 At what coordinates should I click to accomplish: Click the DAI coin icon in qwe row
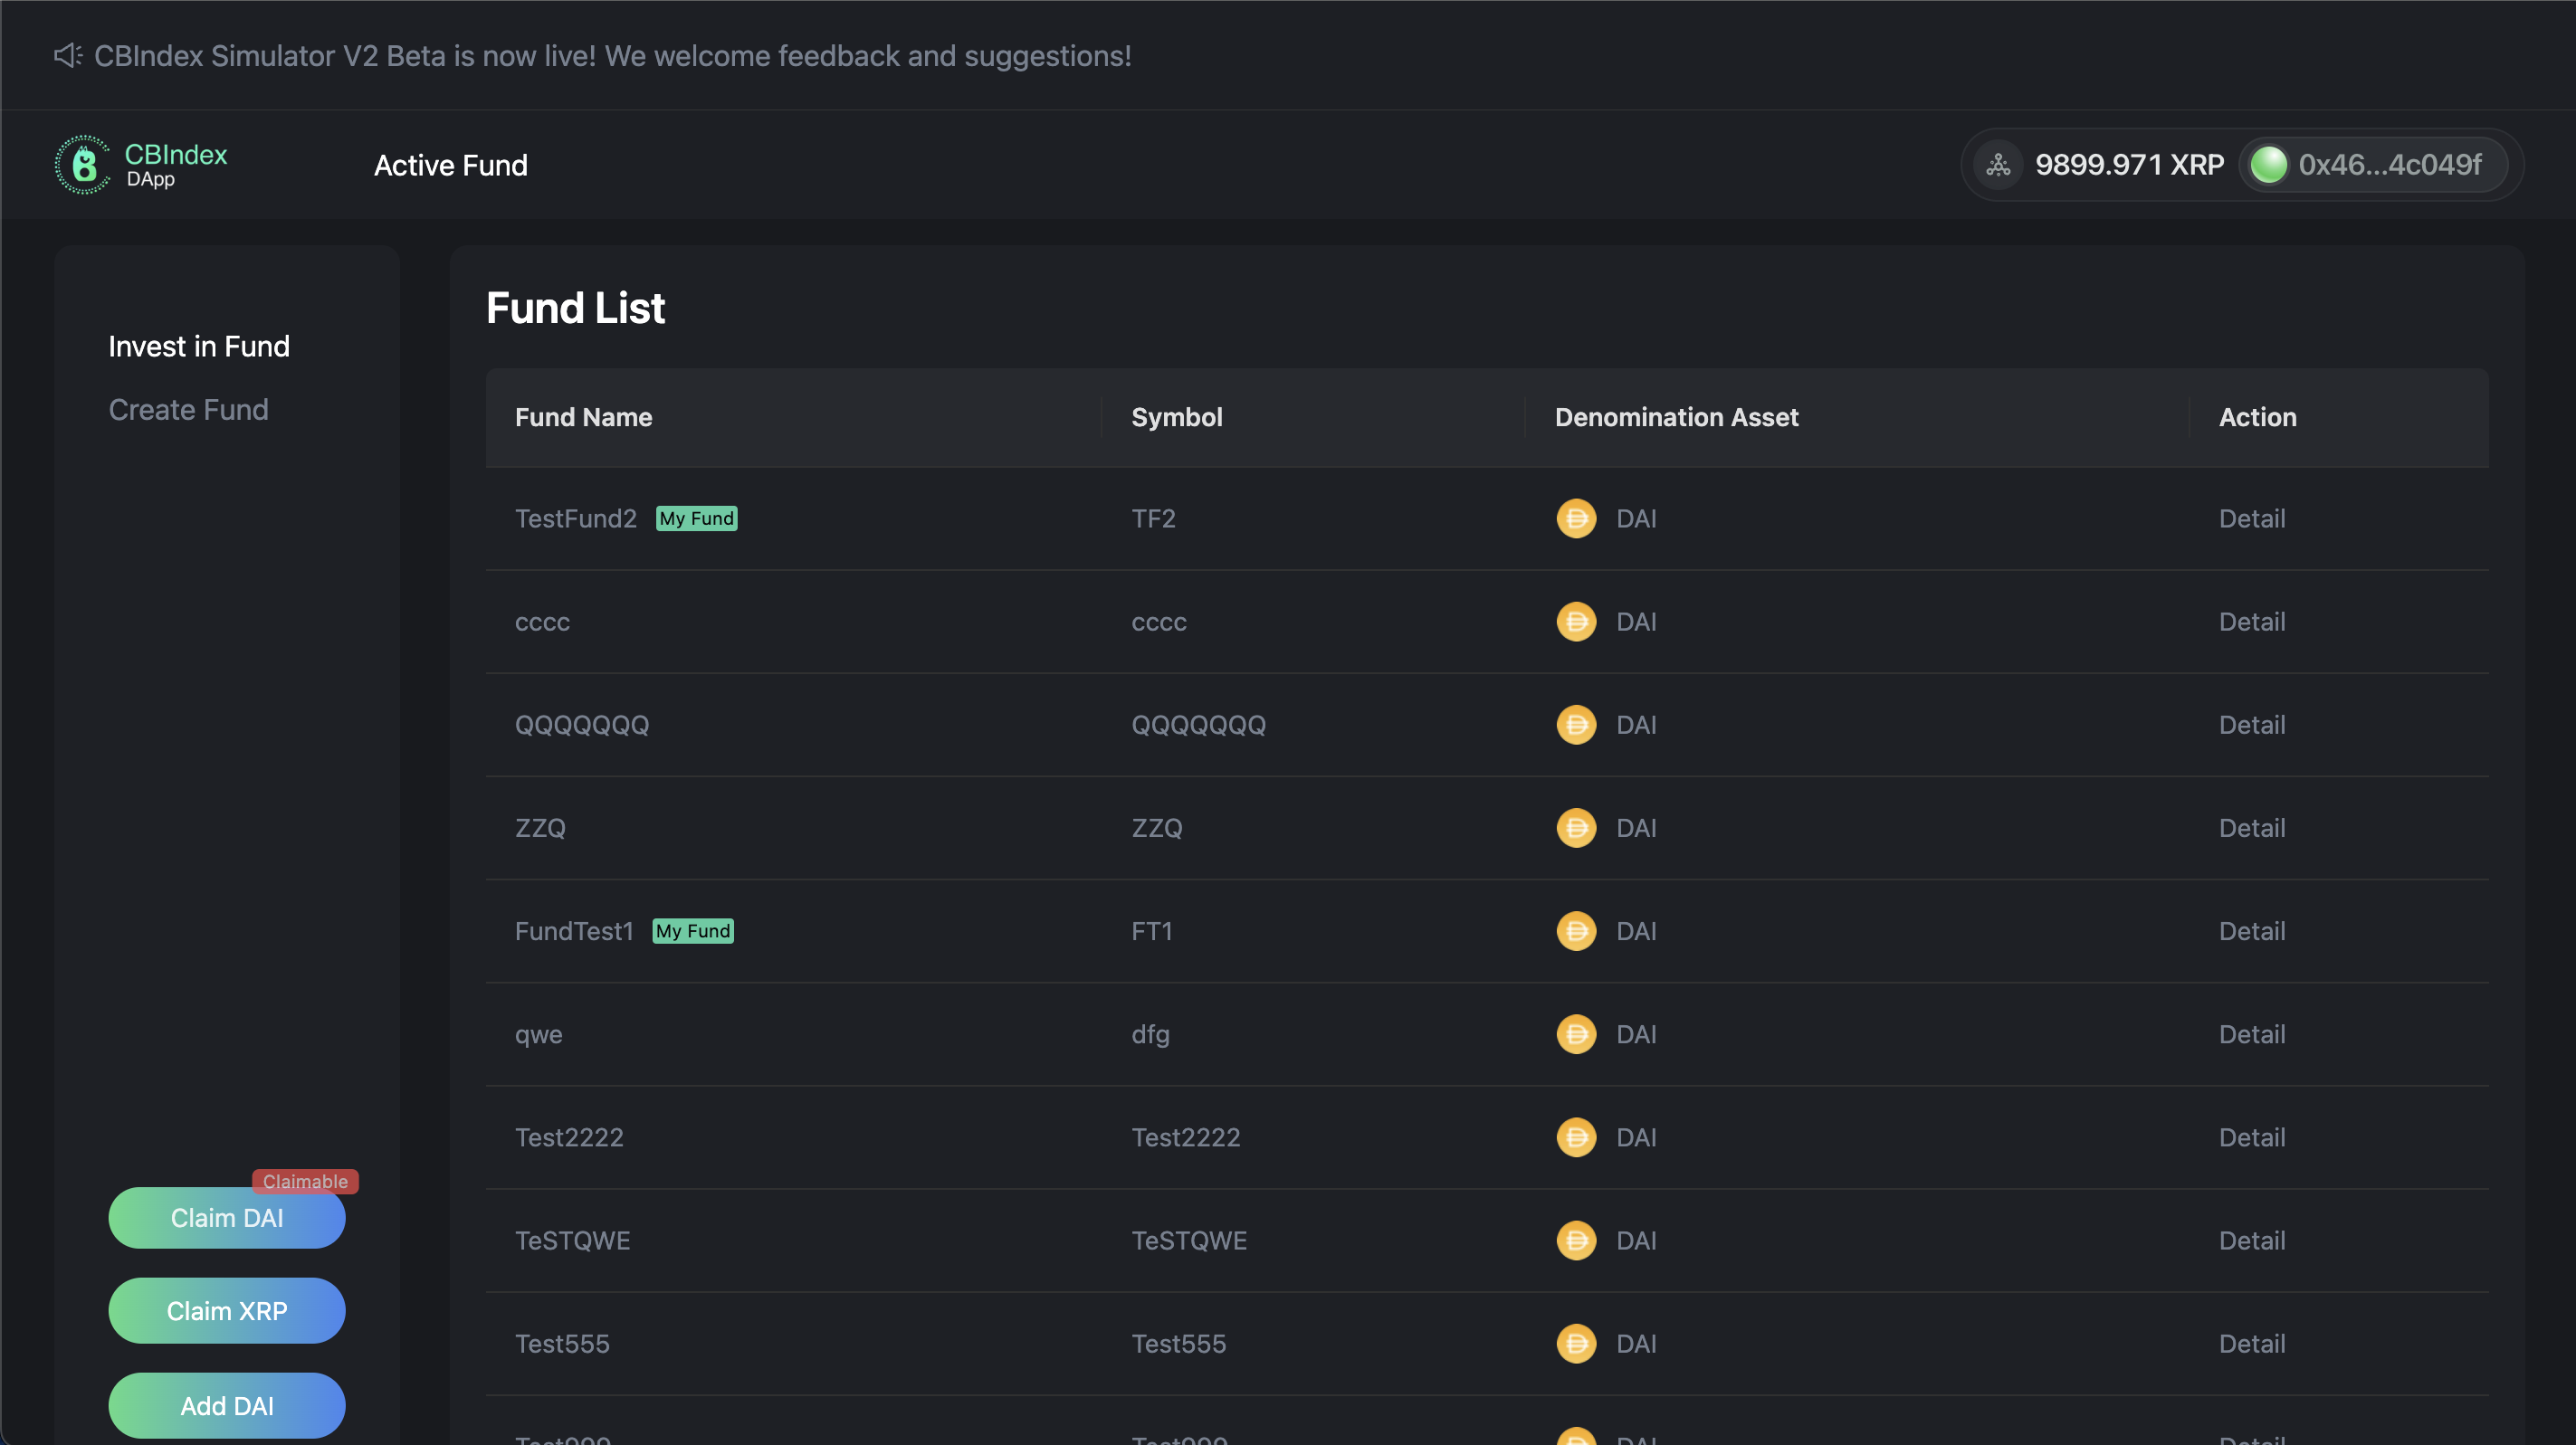coord(1575,1034)
